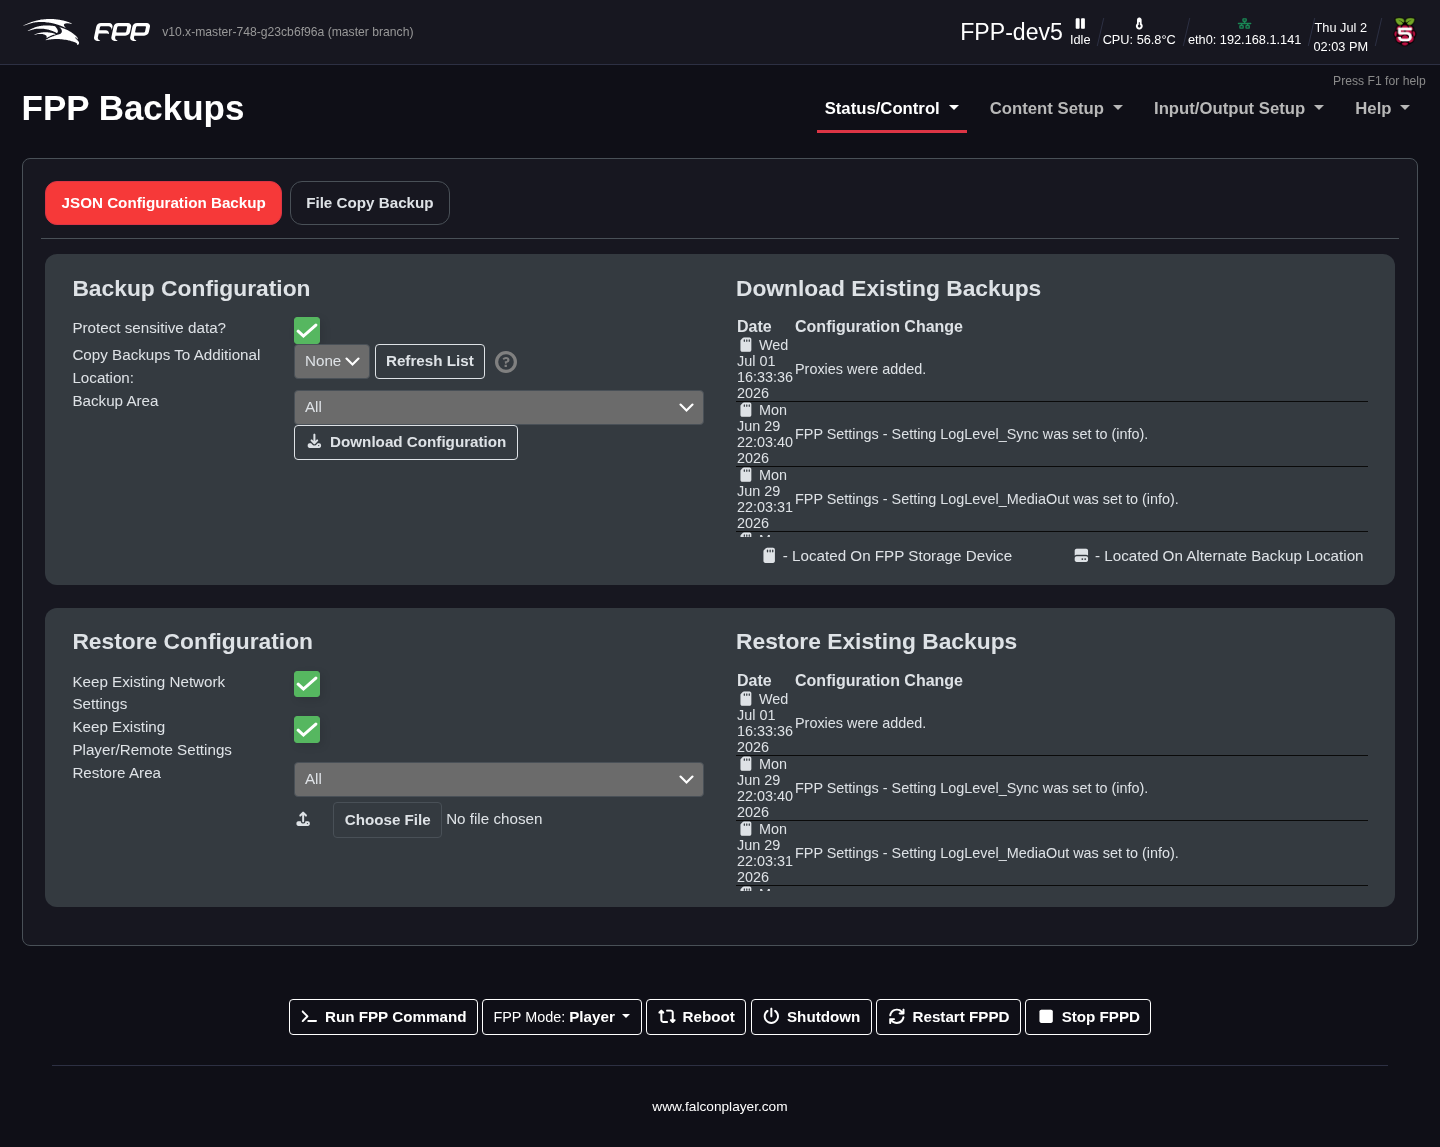Click the Shutdown button

coord(811,1017)
